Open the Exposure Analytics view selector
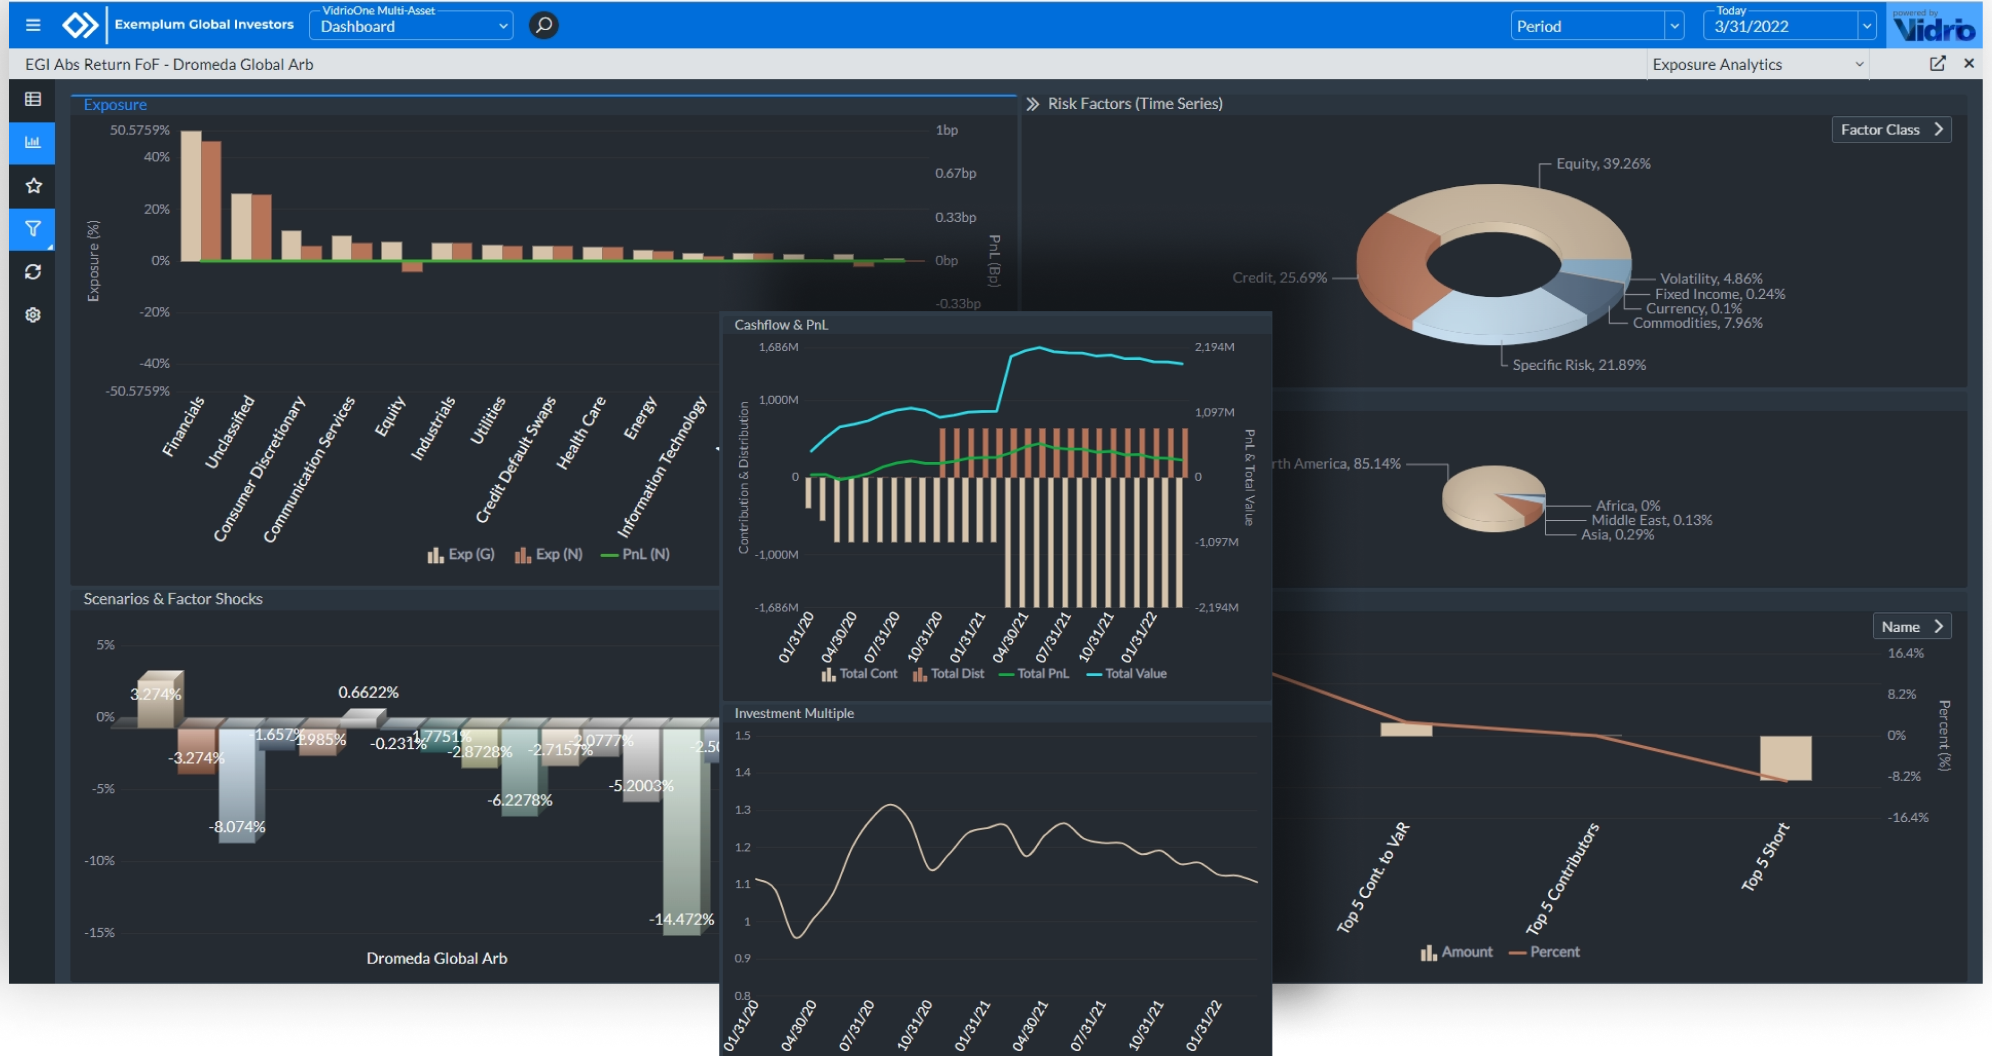Viewport: 1992px width, 1056px height. coord(1757,64)
